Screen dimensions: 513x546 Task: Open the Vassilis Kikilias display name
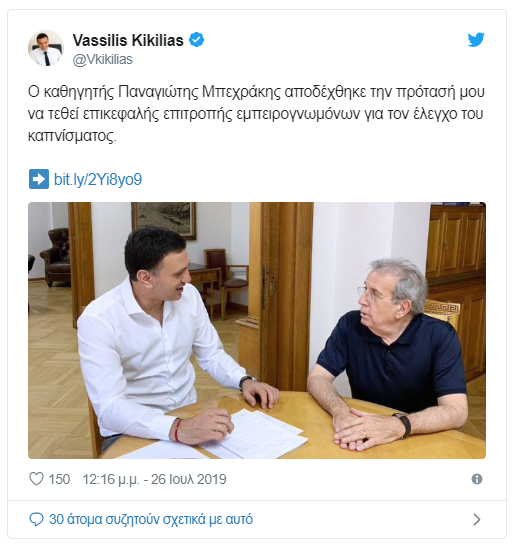(128, 40)
